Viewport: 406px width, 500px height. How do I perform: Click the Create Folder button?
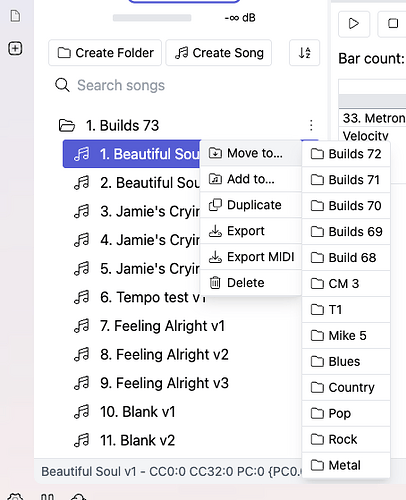[x=105, y=53]
